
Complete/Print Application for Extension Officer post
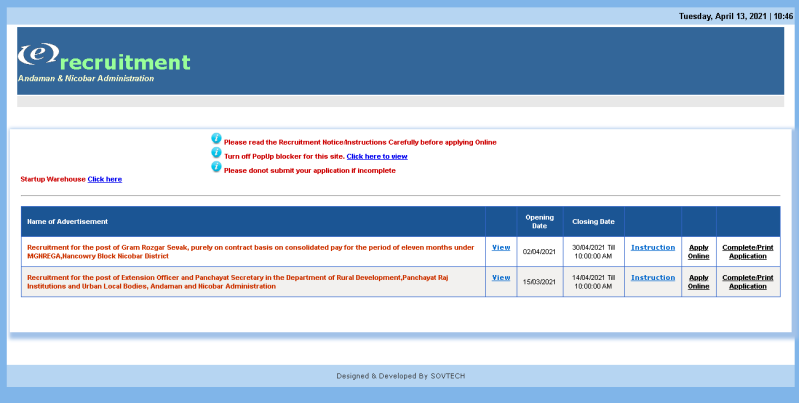747,281
